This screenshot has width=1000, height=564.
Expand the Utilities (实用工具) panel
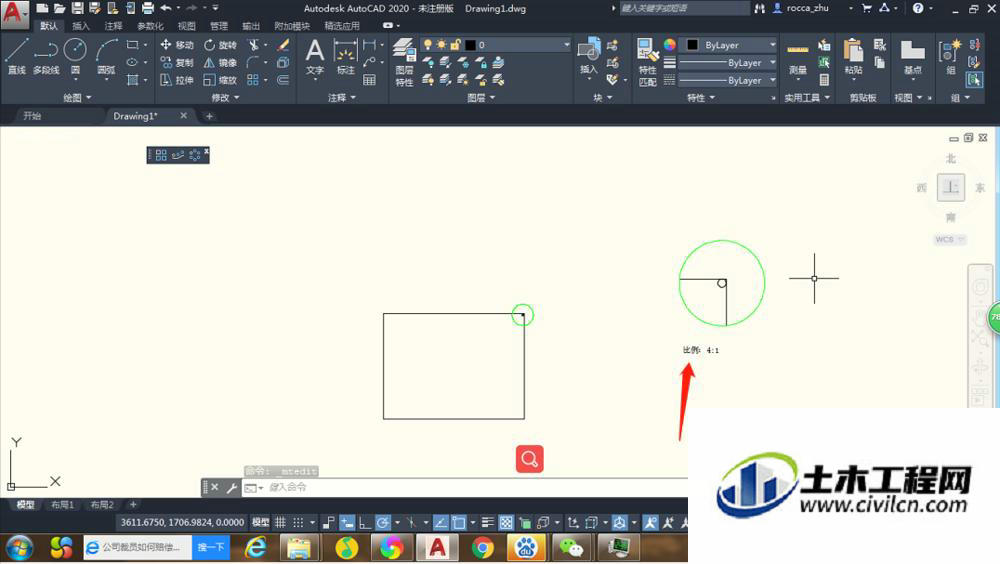point(807,98)
